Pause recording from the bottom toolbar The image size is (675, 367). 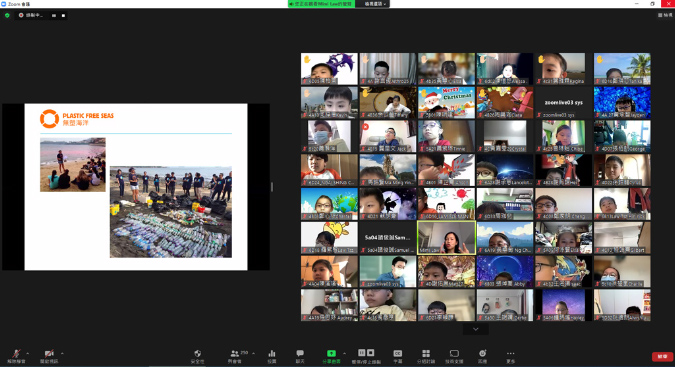click(x=362, y=352)
